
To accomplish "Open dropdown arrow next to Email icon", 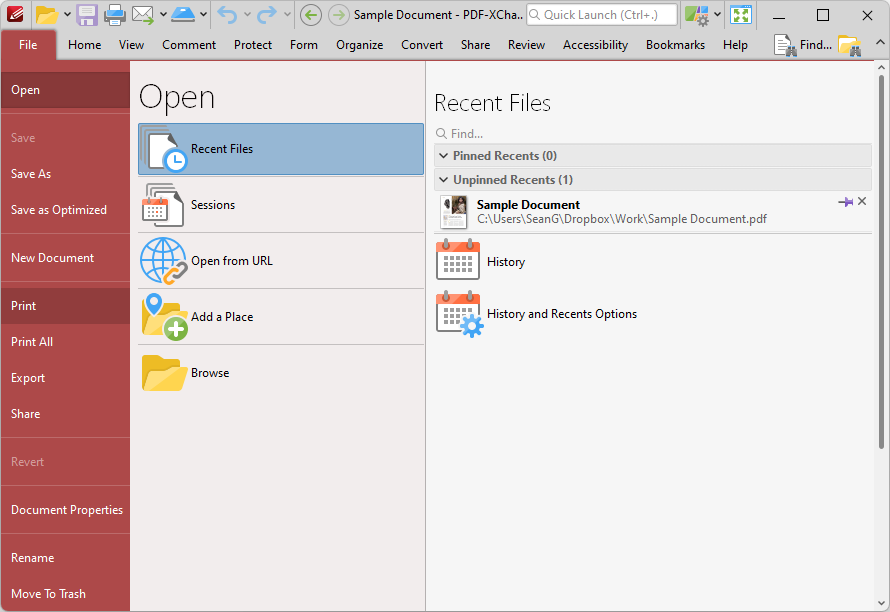I will click(163, 15).
